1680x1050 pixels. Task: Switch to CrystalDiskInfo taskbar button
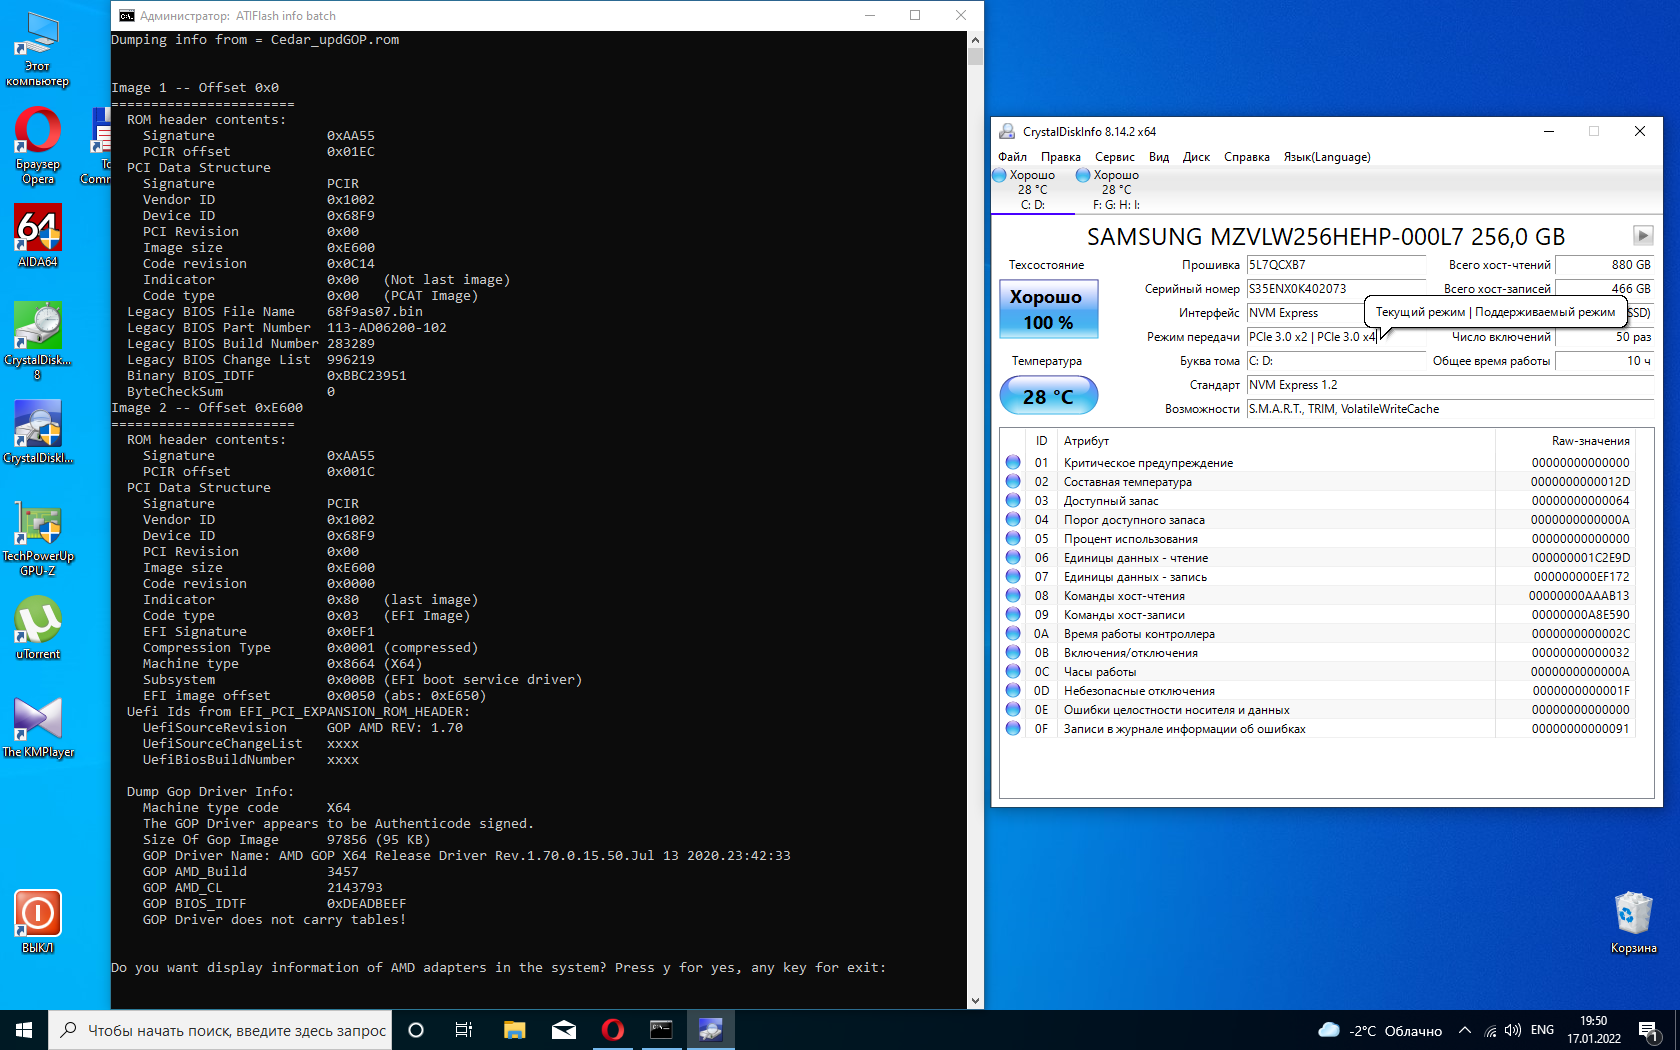tap(710, 1030)
